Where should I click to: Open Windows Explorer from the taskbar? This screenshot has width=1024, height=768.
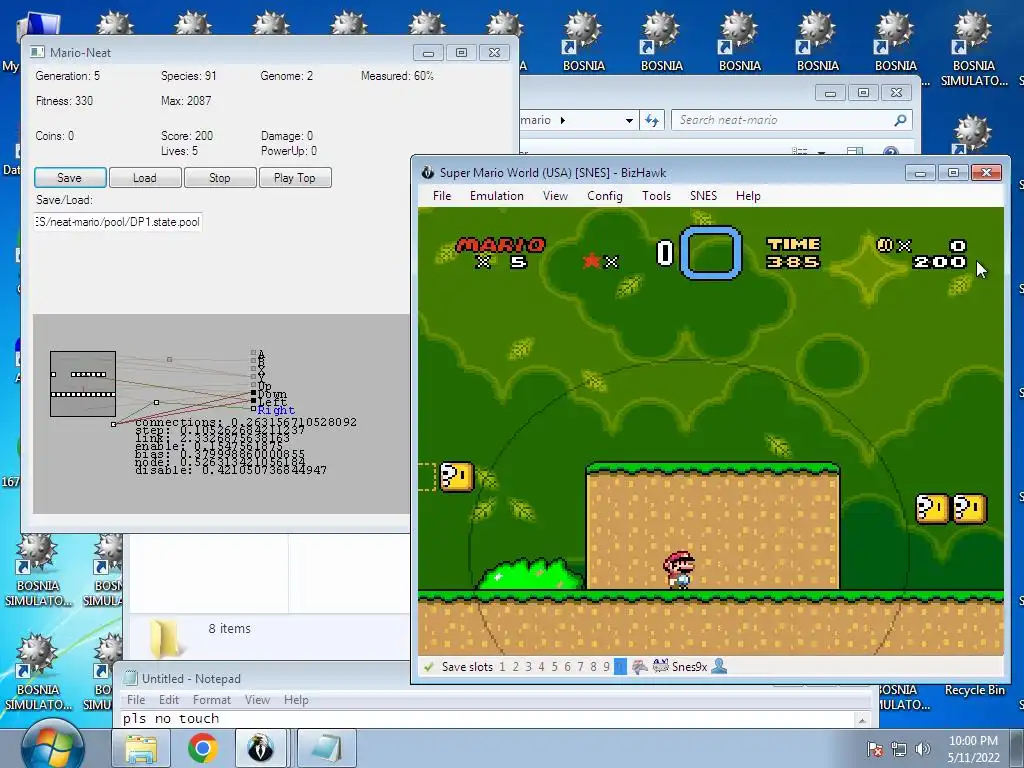(x=141, y=748)
